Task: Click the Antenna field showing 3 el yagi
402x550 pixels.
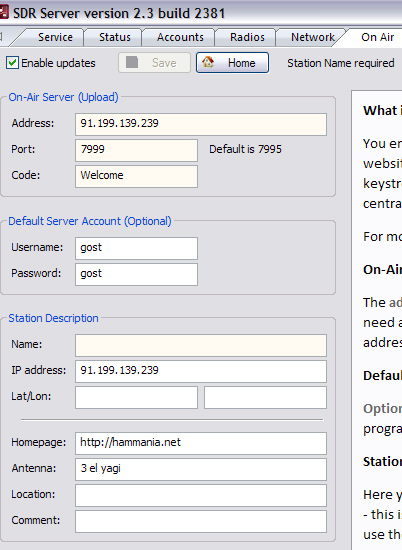Action: tap(201, 469)
